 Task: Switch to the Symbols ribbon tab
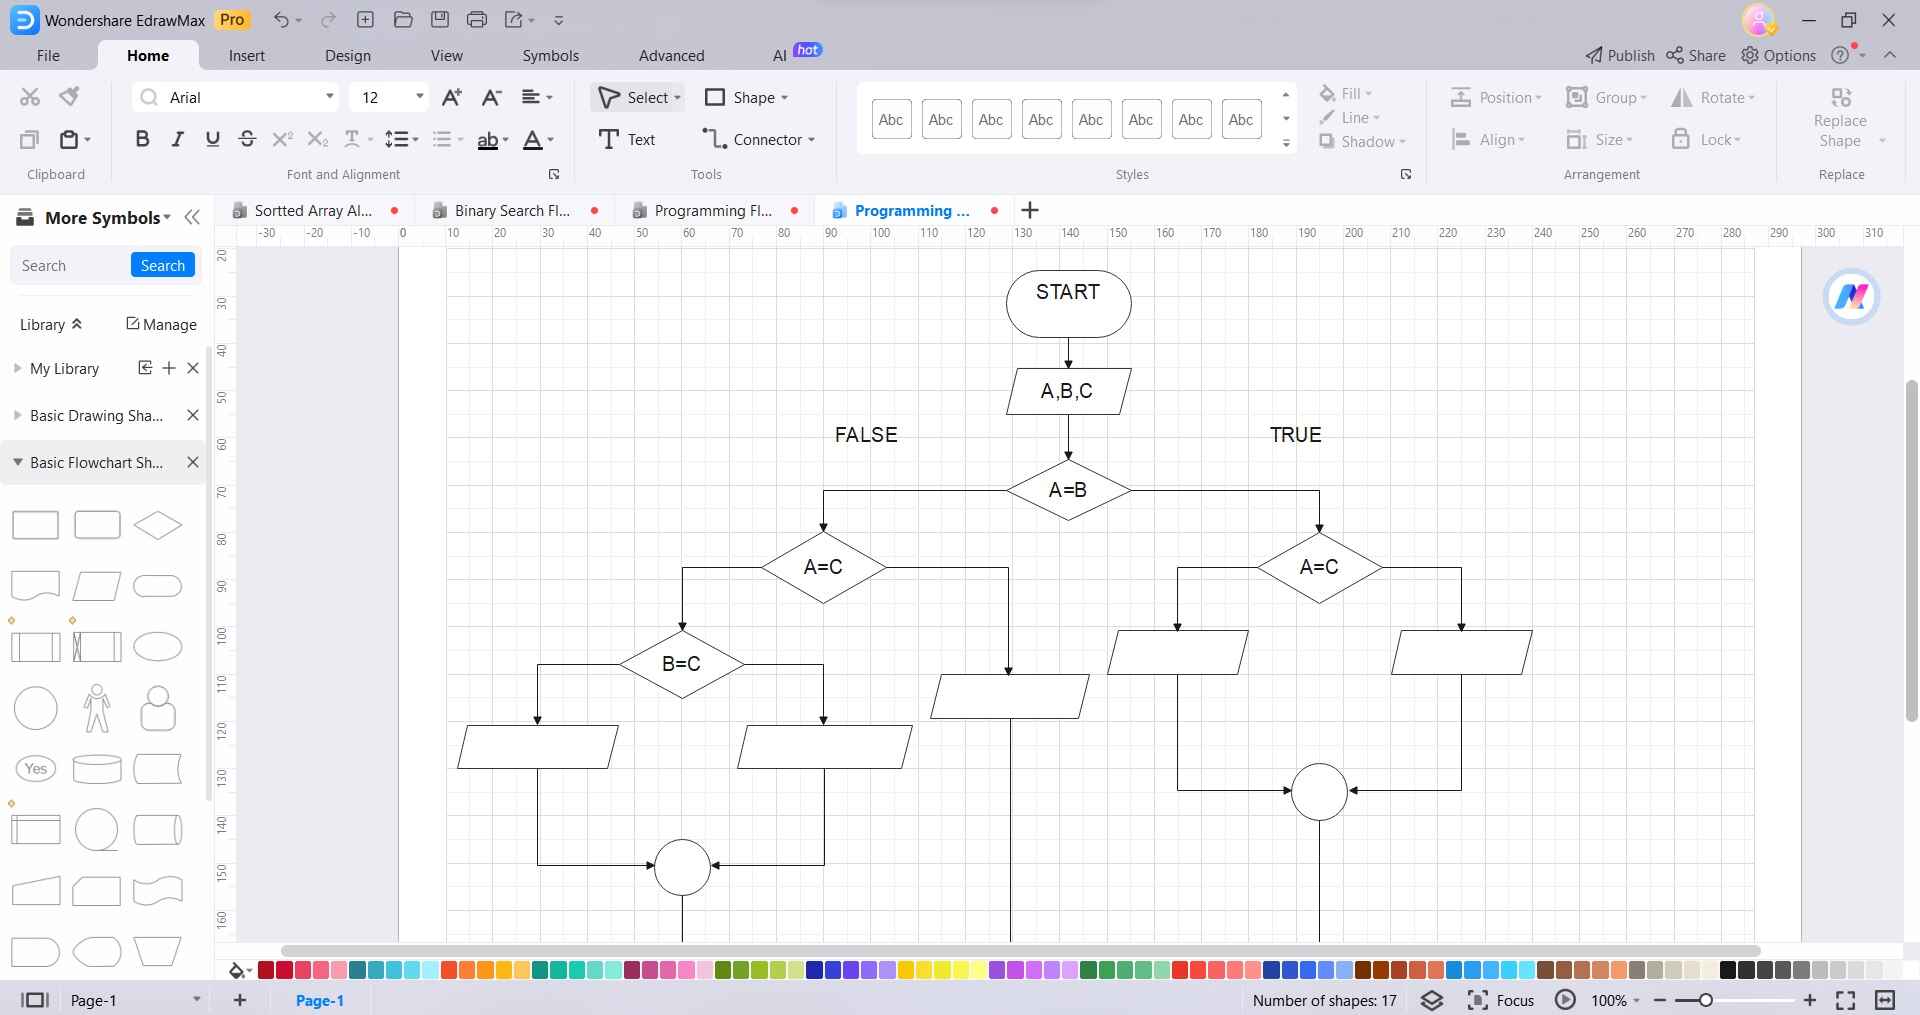point(551,56)
